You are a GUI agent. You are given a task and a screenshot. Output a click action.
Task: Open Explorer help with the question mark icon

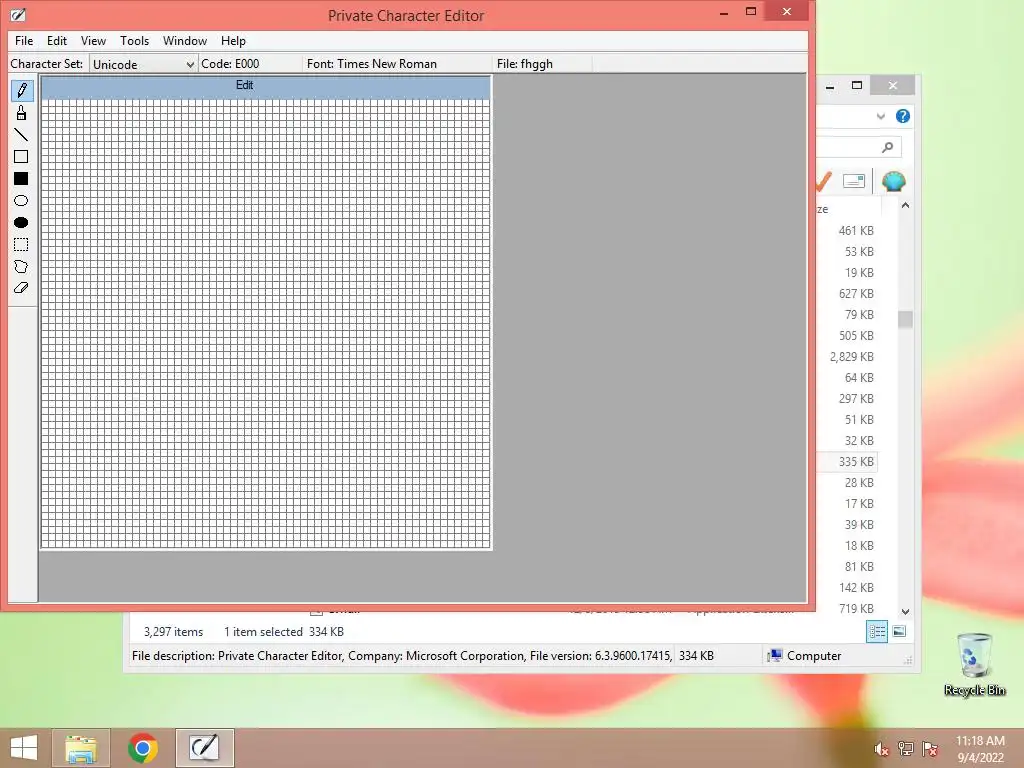(903, 116)
